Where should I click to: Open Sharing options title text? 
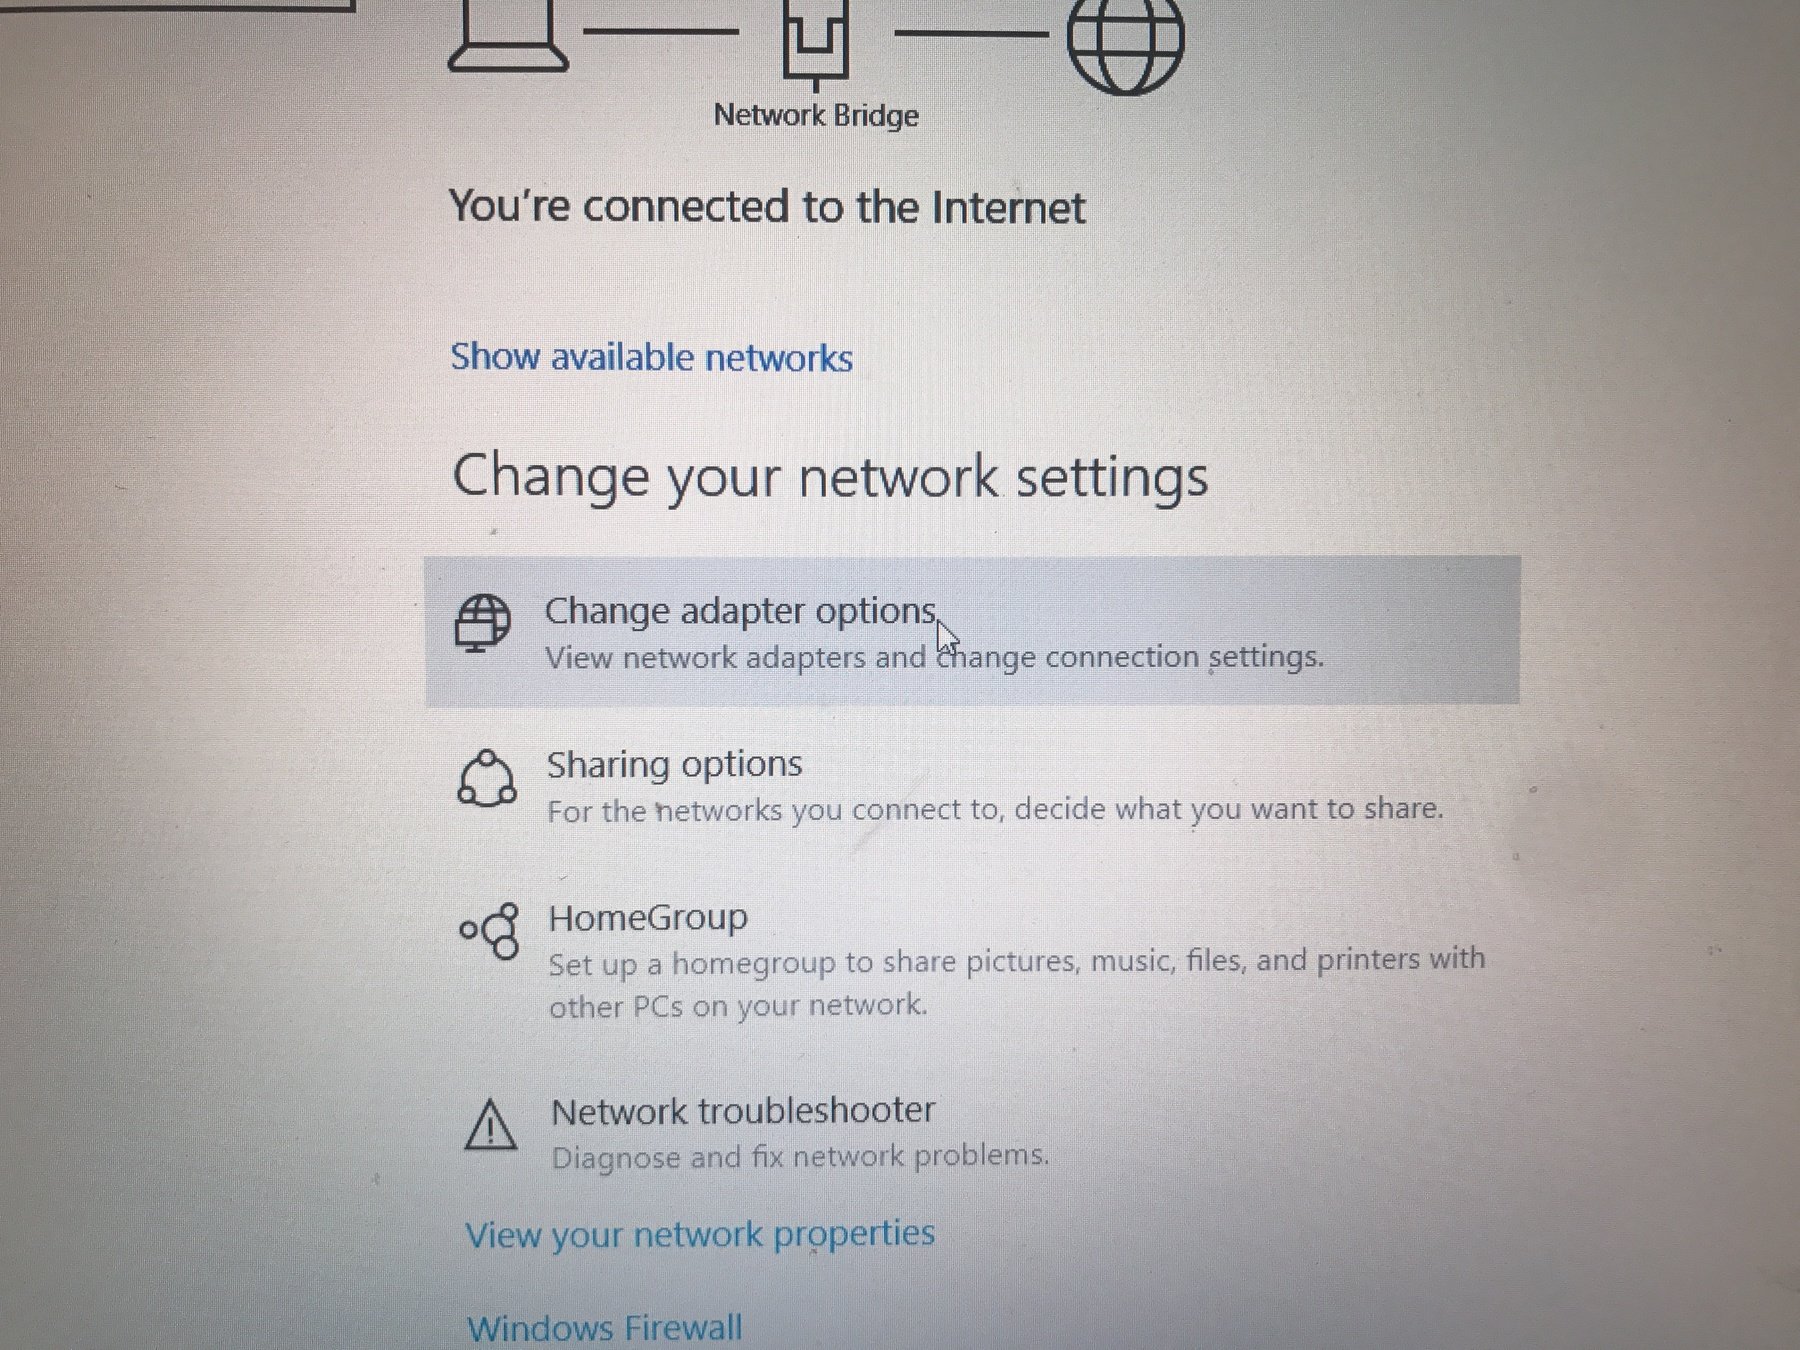(674, 765)
